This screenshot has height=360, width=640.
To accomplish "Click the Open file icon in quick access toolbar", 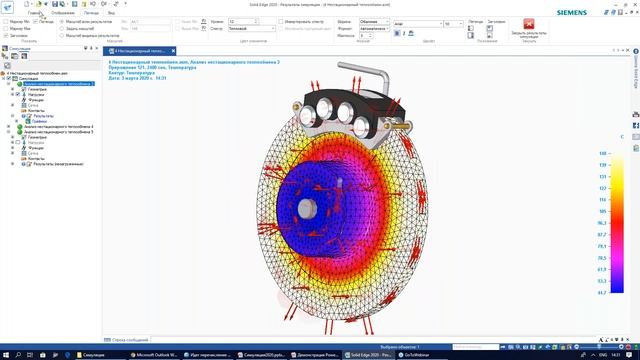I will [x=39, y=4].
